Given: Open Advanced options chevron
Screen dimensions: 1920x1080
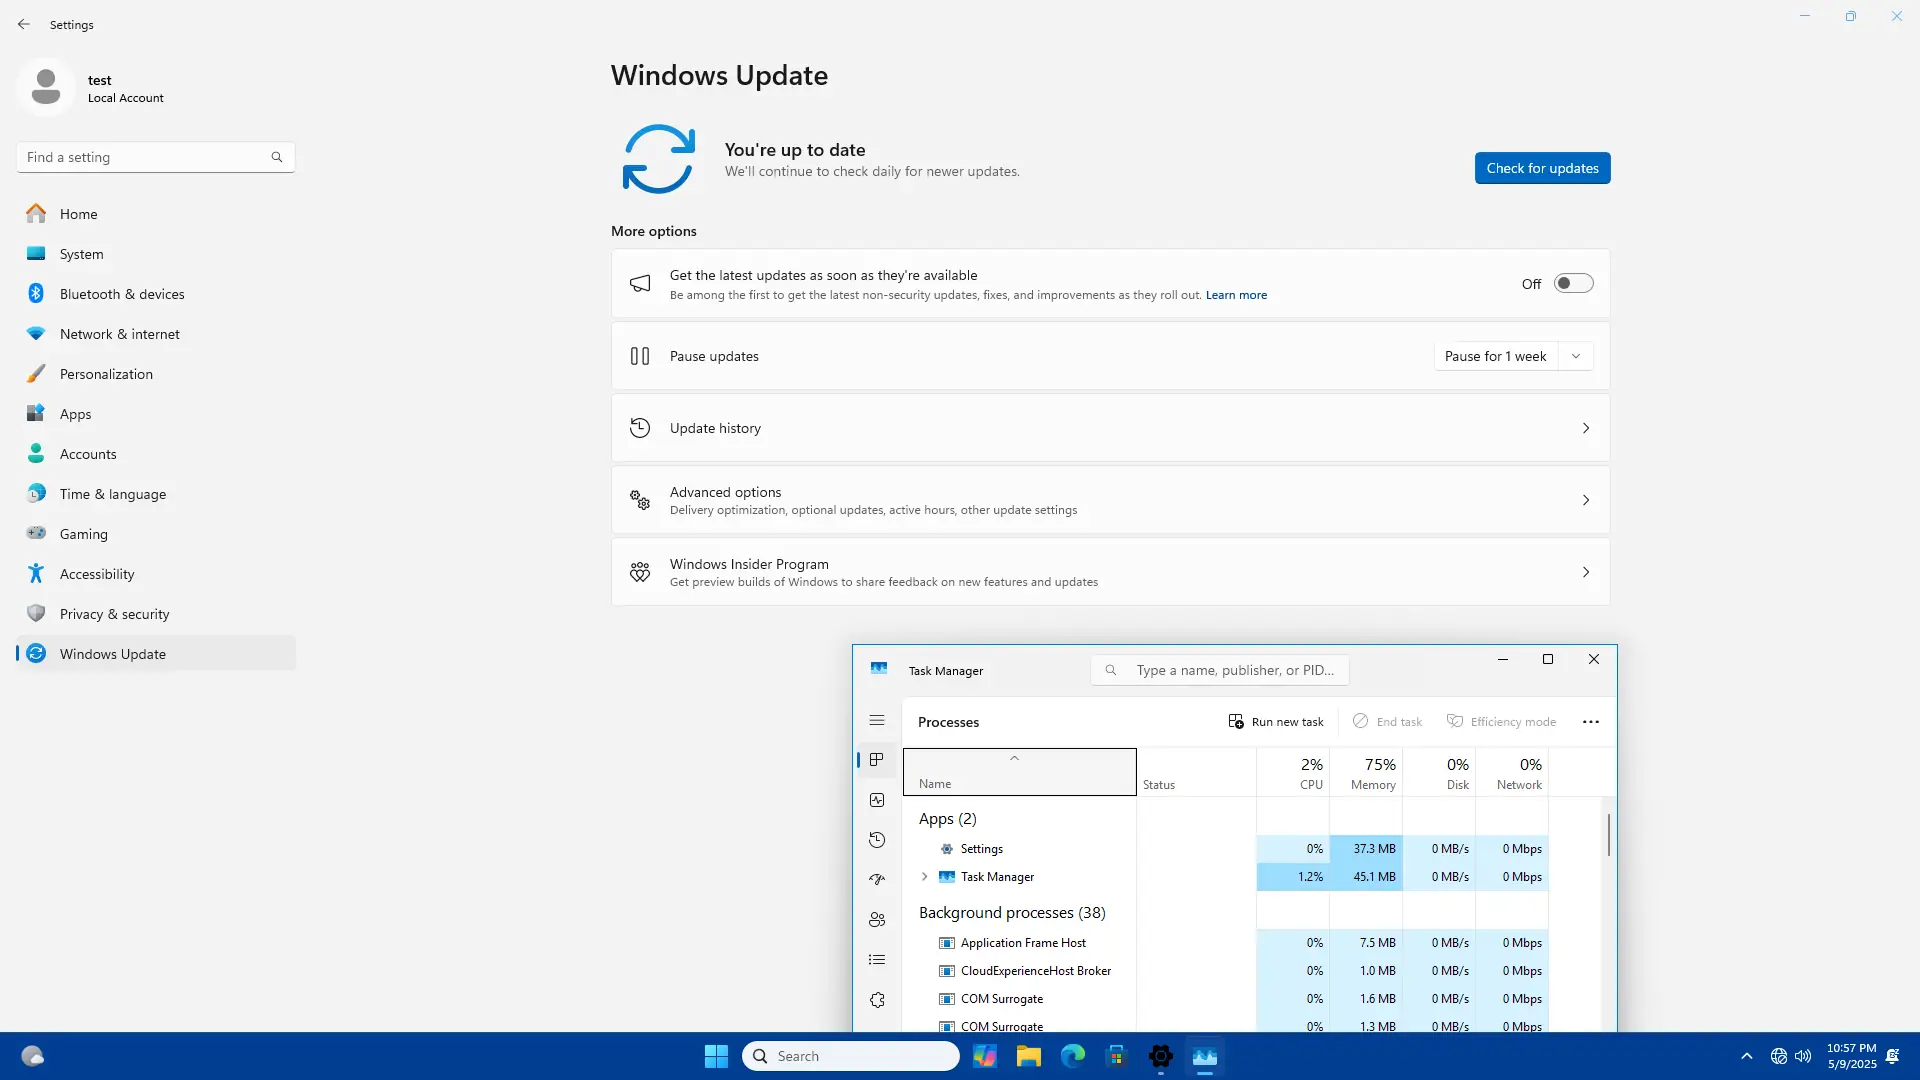Looking at the screenshot, I should (1585, 500).
